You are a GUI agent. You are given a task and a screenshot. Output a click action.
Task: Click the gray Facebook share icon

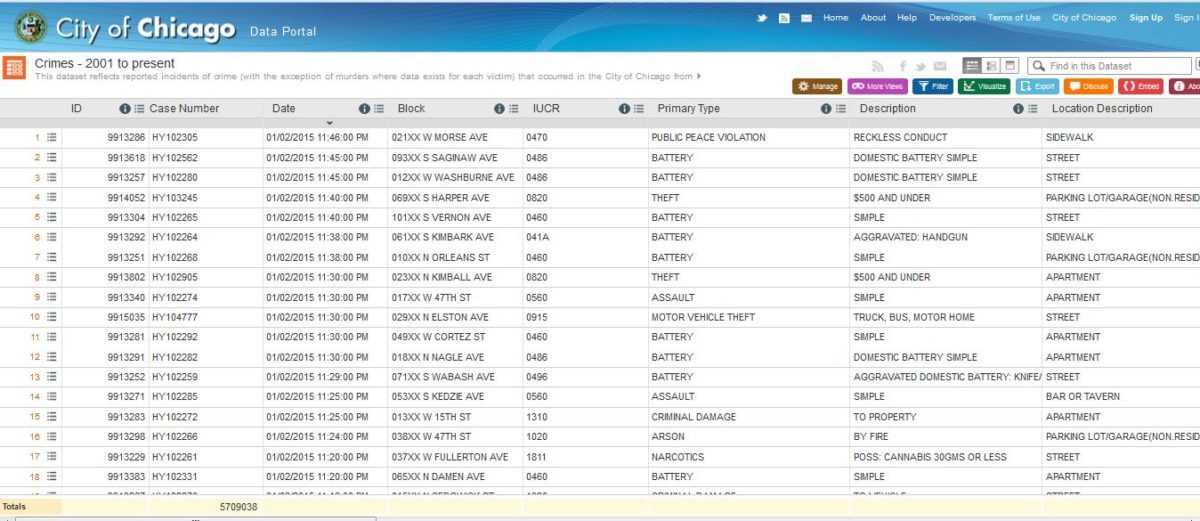pyautogui.click(x=902, y=66)
